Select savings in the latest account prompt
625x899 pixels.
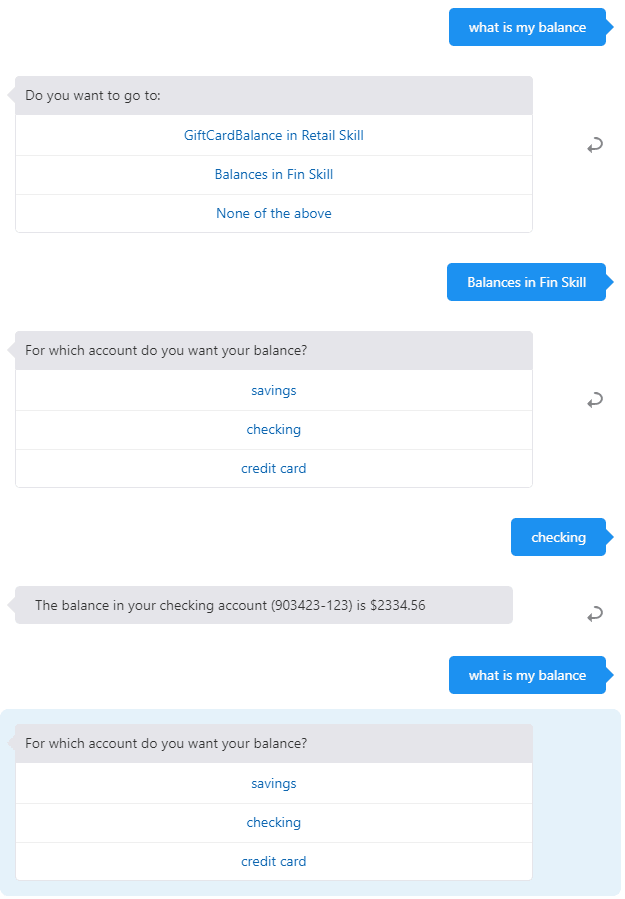(x=273, y=783)
